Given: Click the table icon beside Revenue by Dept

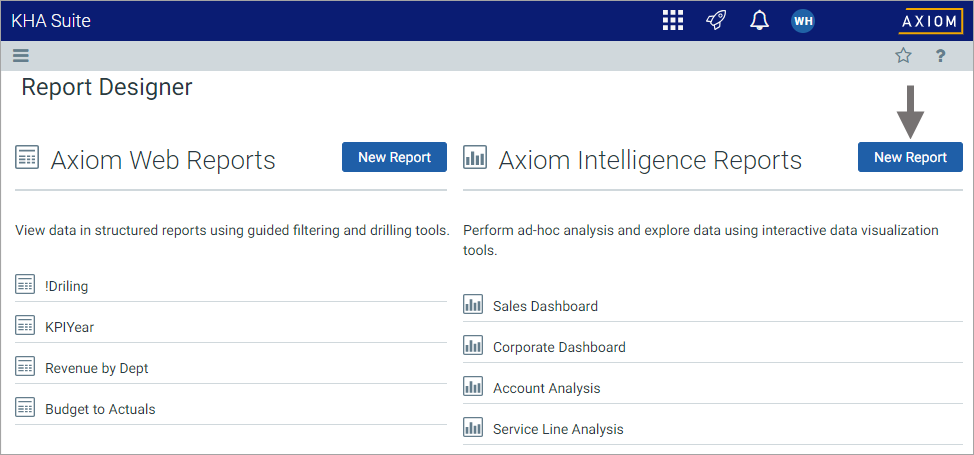Looking at the screenshot, I should (25, 367).
